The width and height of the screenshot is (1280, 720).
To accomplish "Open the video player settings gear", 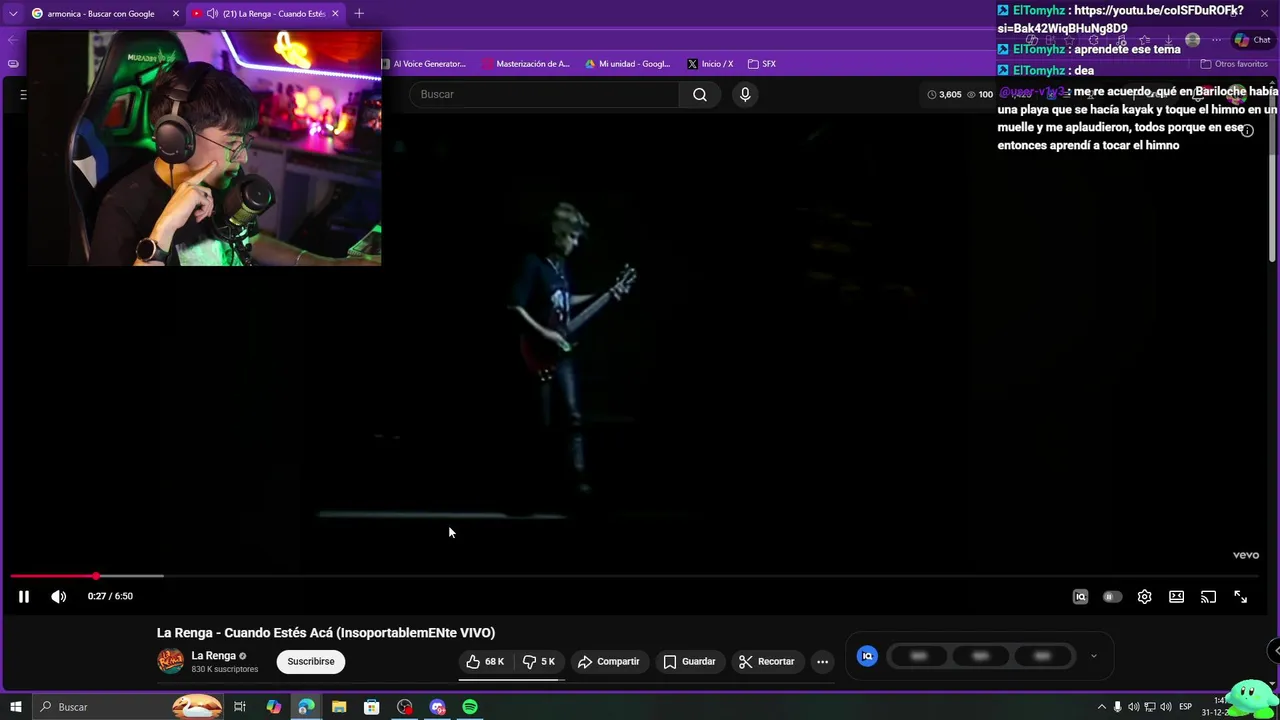I will [x=1144, y=597].
